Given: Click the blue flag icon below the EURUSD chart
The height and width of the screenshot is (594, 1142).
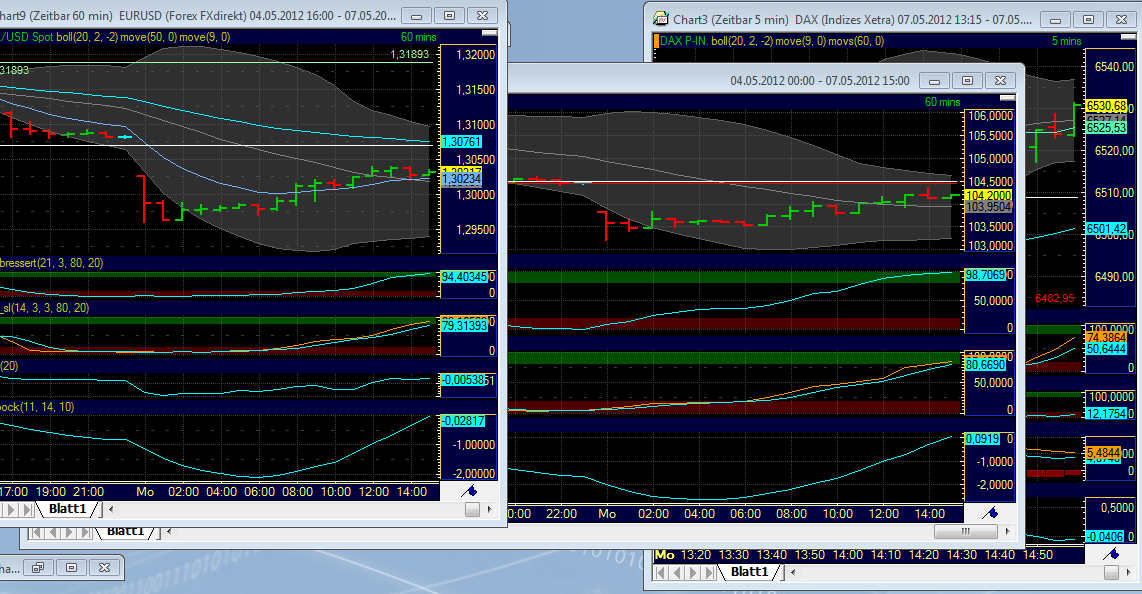Looking at the screenshot, I should click(x=471, y=492).
